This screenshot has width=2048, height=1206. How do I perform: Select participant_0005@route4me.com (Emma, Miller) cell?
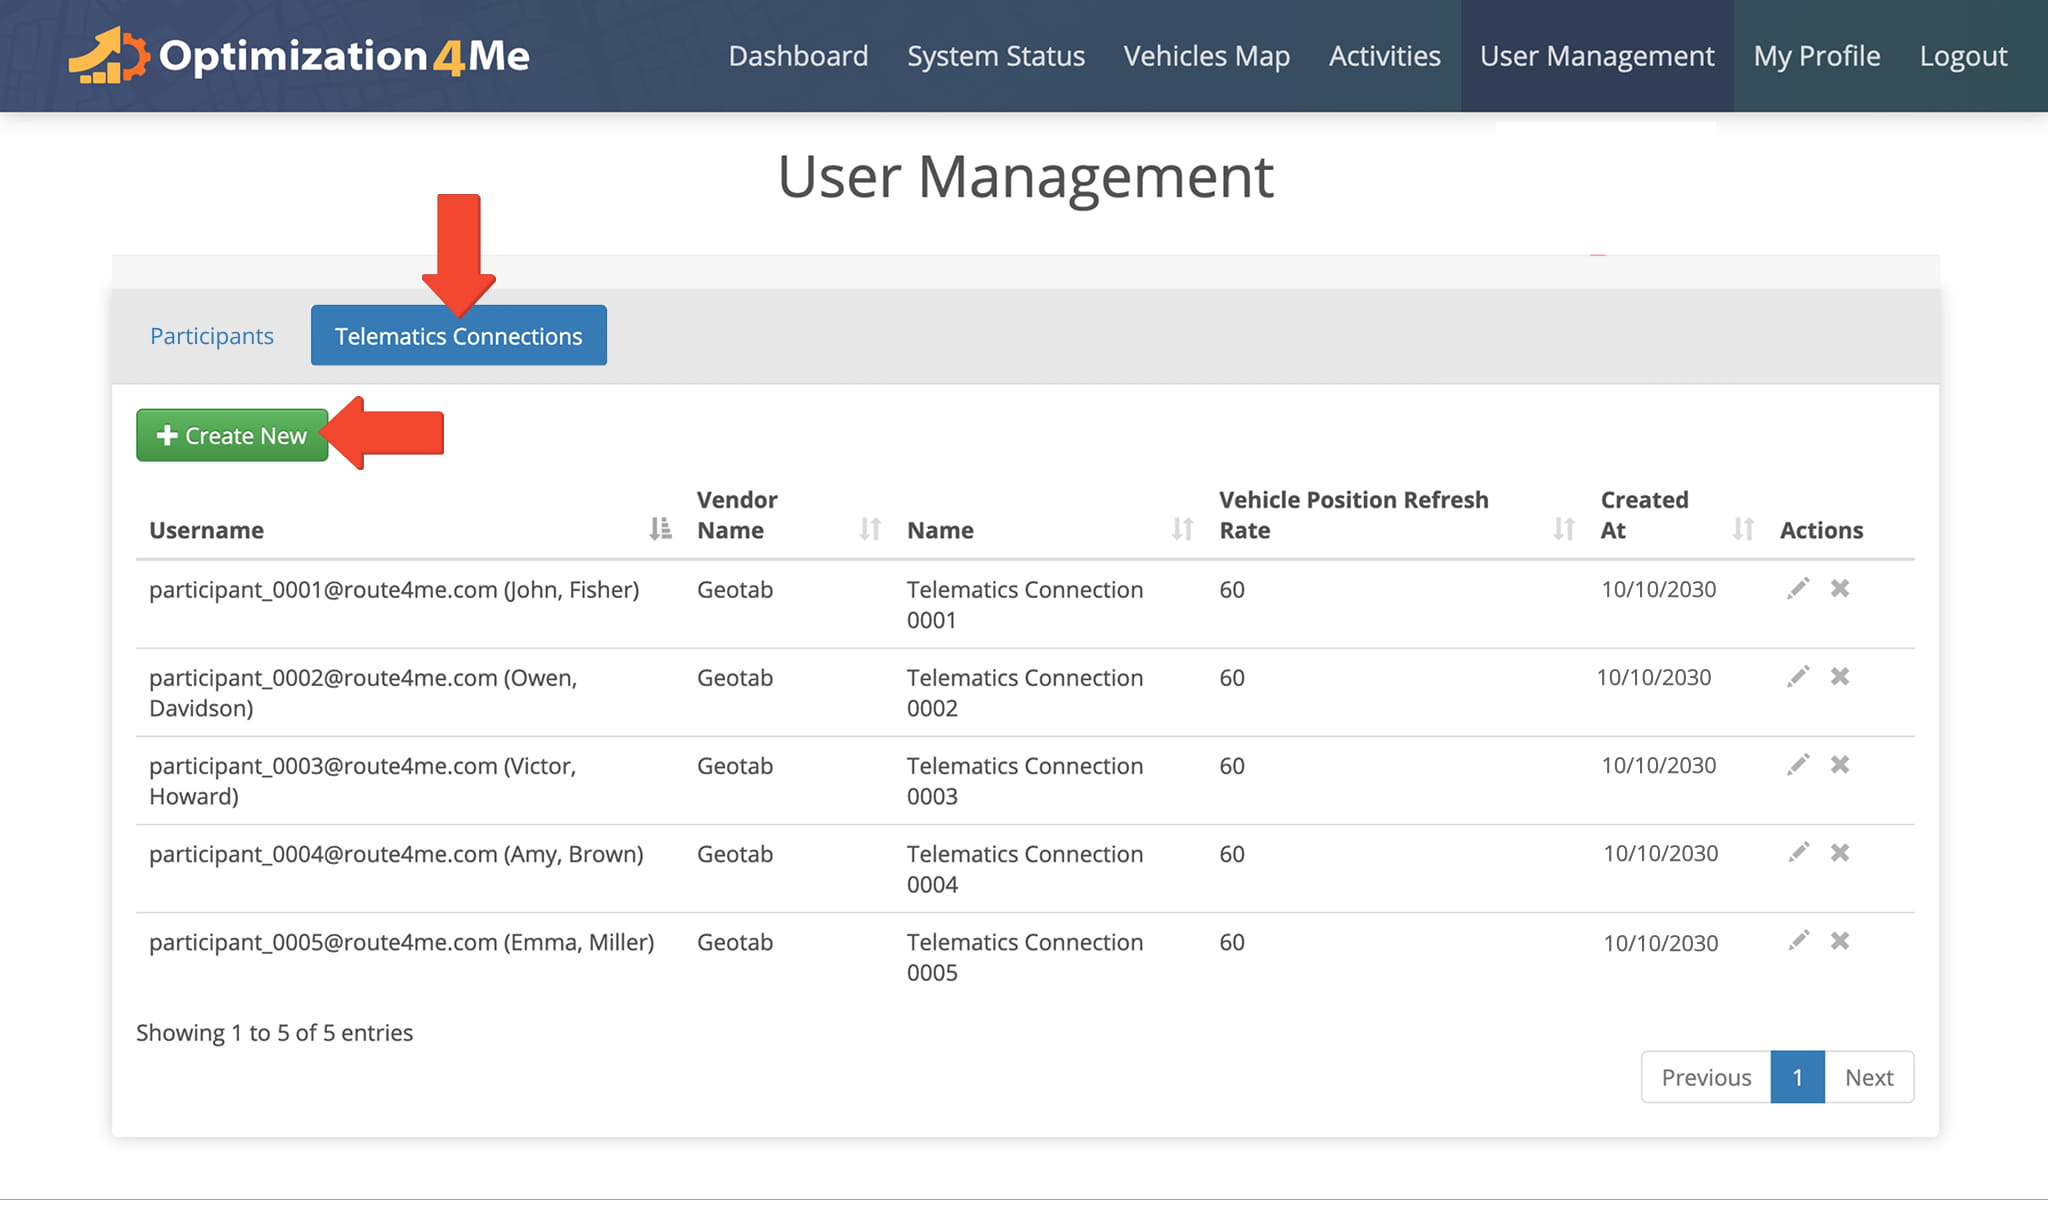(401, 942)
